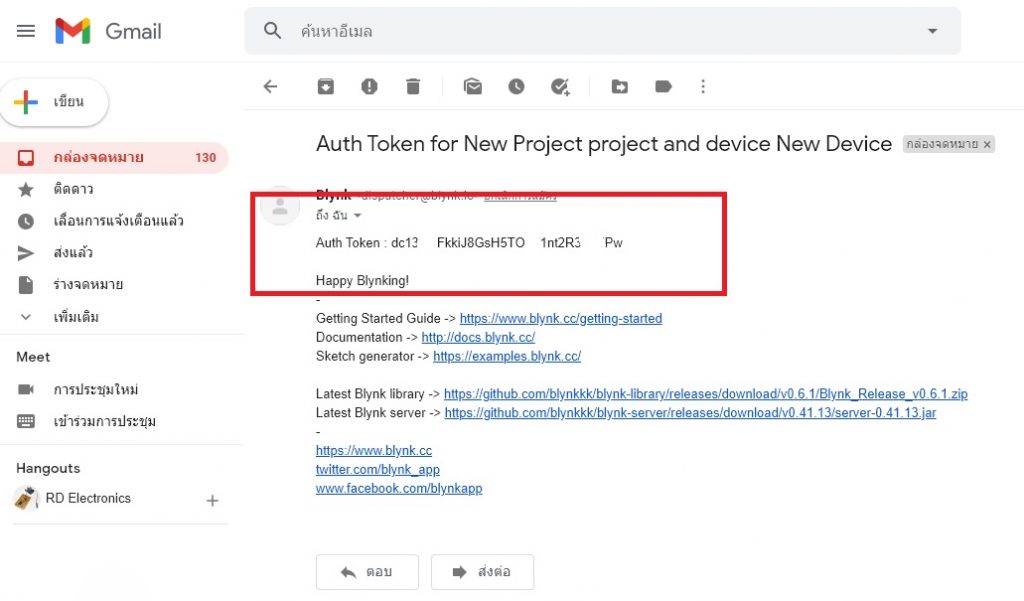Viewport: 1024px width, 601px height.
Task: Open the docs.blynk.cc documentation link
Action: click(x=478, y=337)
